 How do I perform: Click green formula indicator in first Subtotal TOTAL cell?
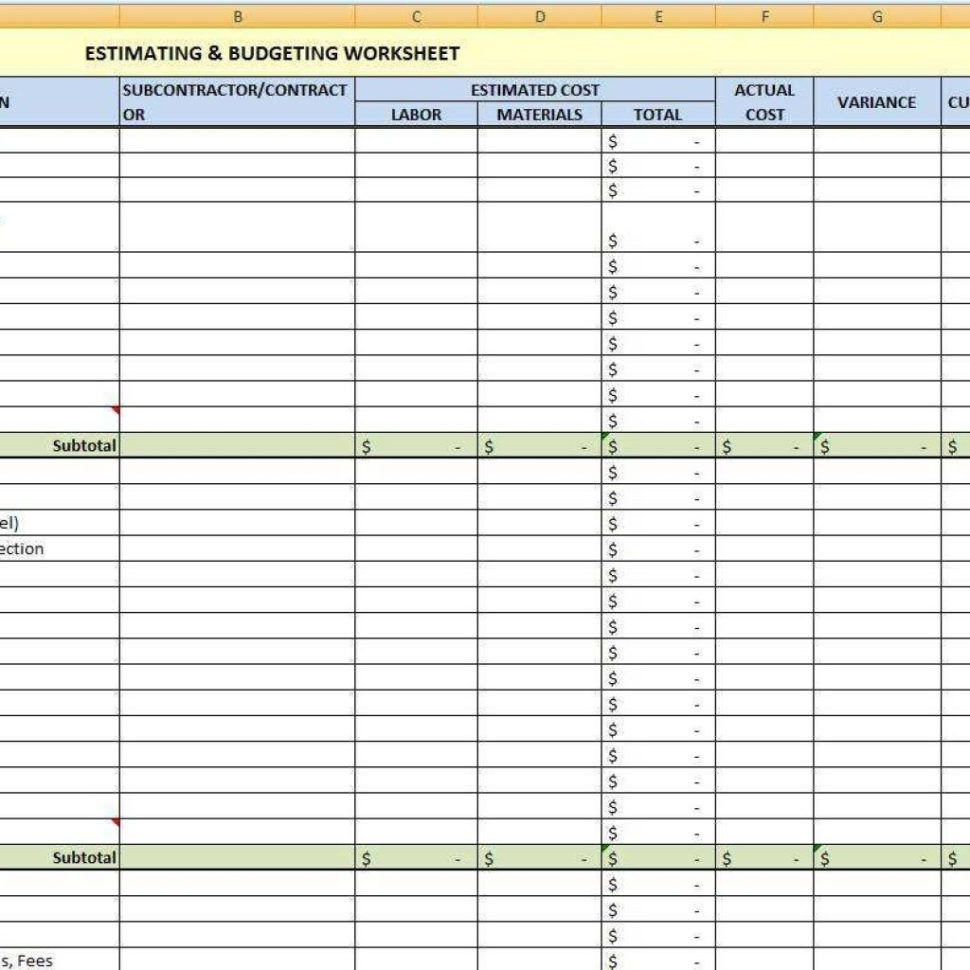[606, 437]
